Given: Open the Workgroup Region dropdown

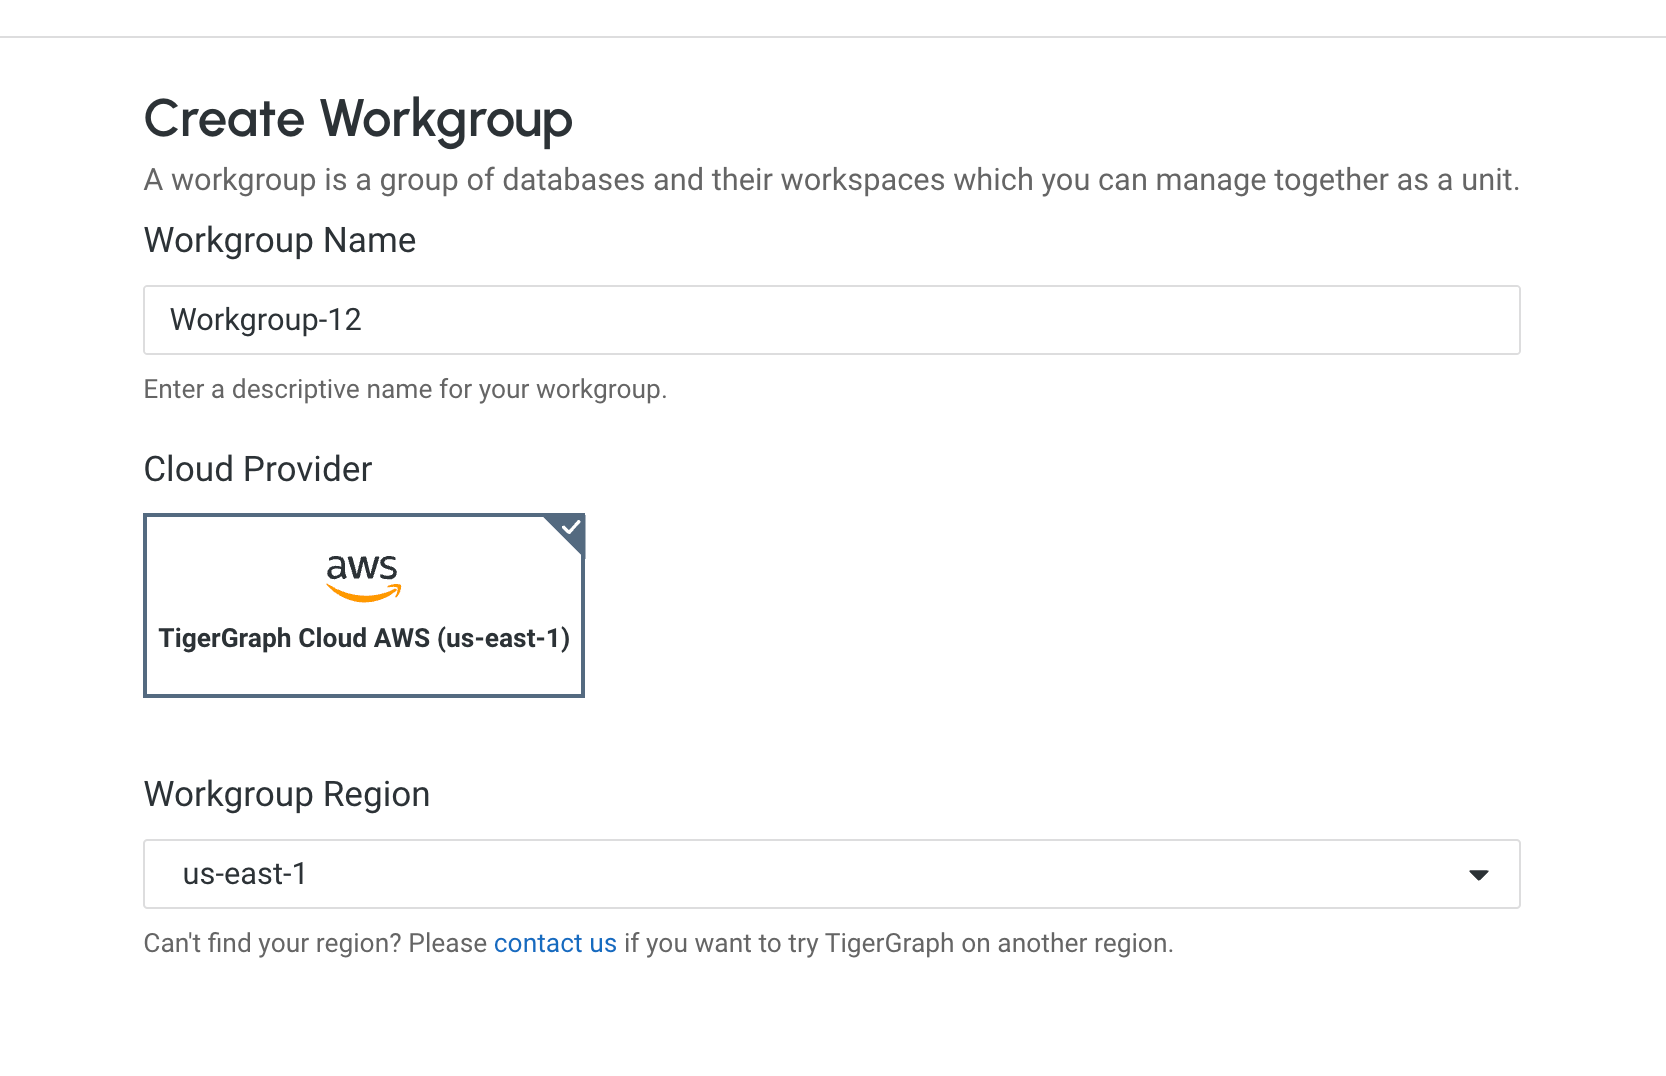Looking at the screenshot, I should click(x=831, y=874).
